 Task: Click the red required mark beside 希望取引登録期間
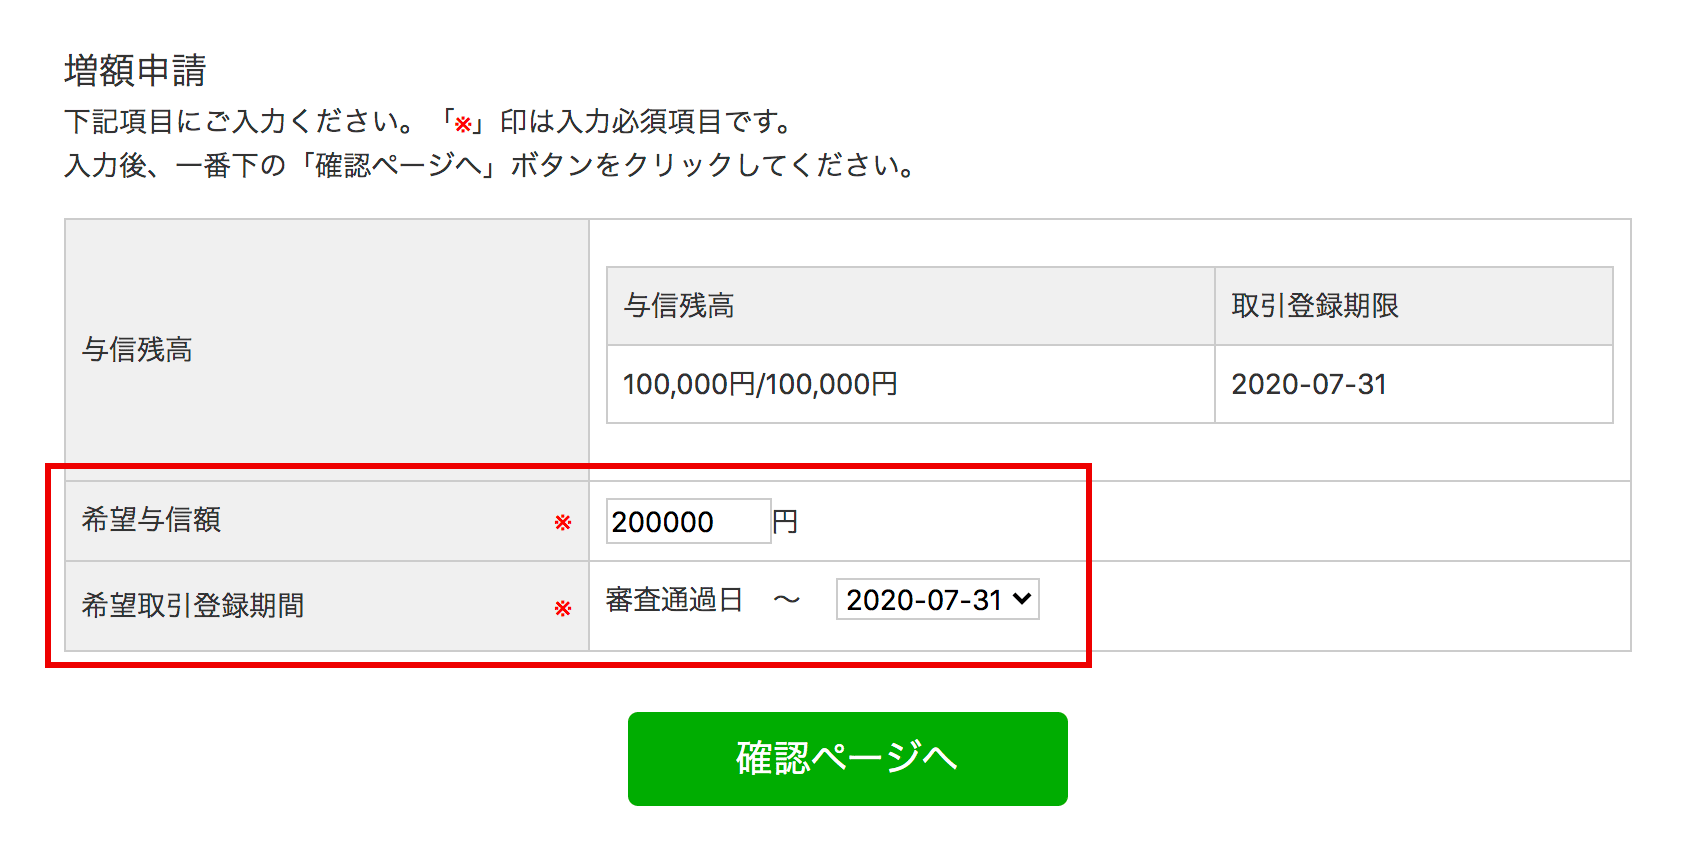click(563, 608)
